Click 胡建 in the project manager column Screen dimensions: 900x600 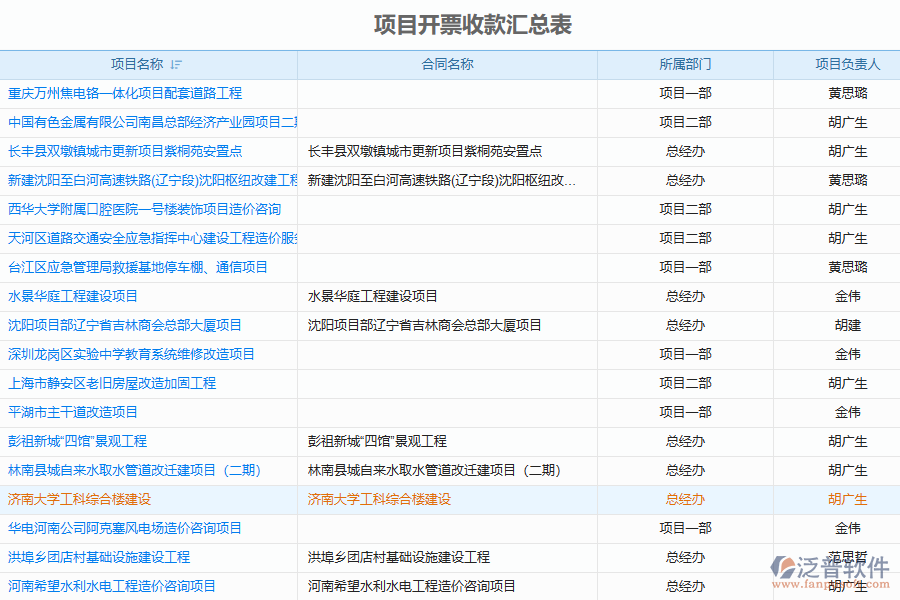[847, 325]
